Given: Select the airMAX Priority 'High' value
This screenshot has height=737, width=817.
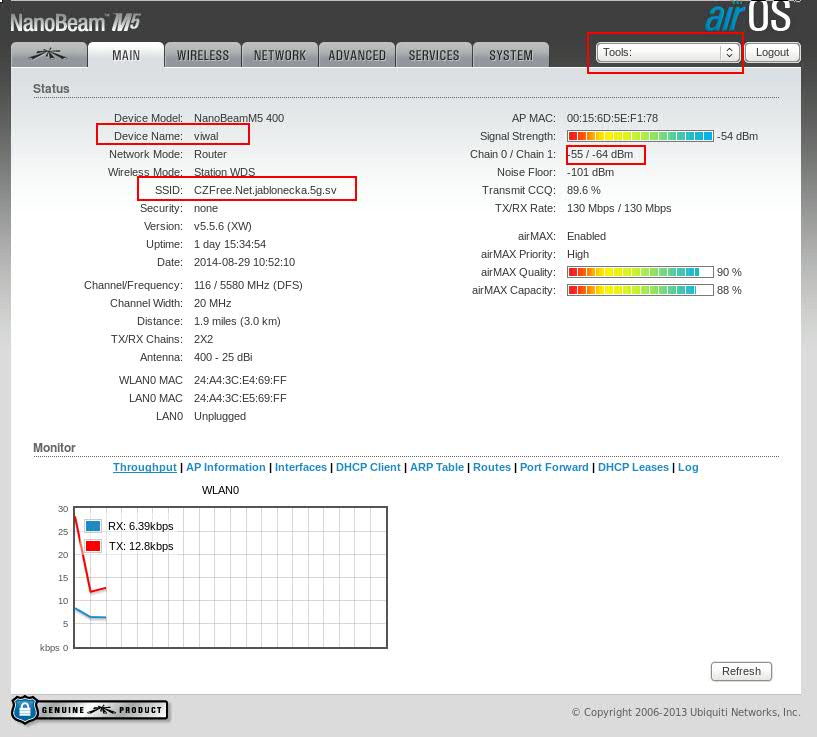Looking at the screenshot, I should tap(578, 254).
